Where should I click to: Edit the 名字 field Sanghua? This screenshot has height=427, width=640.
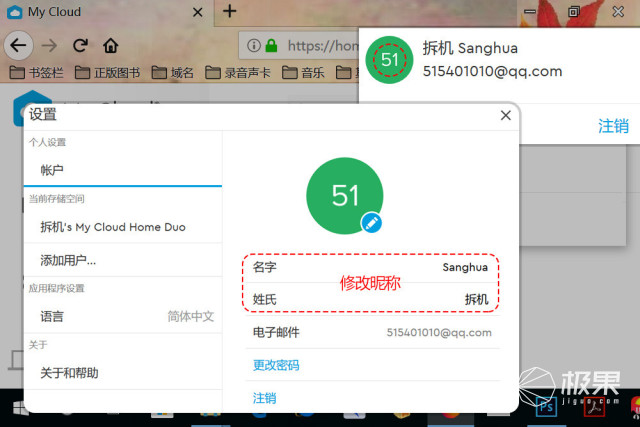[371, 267]
